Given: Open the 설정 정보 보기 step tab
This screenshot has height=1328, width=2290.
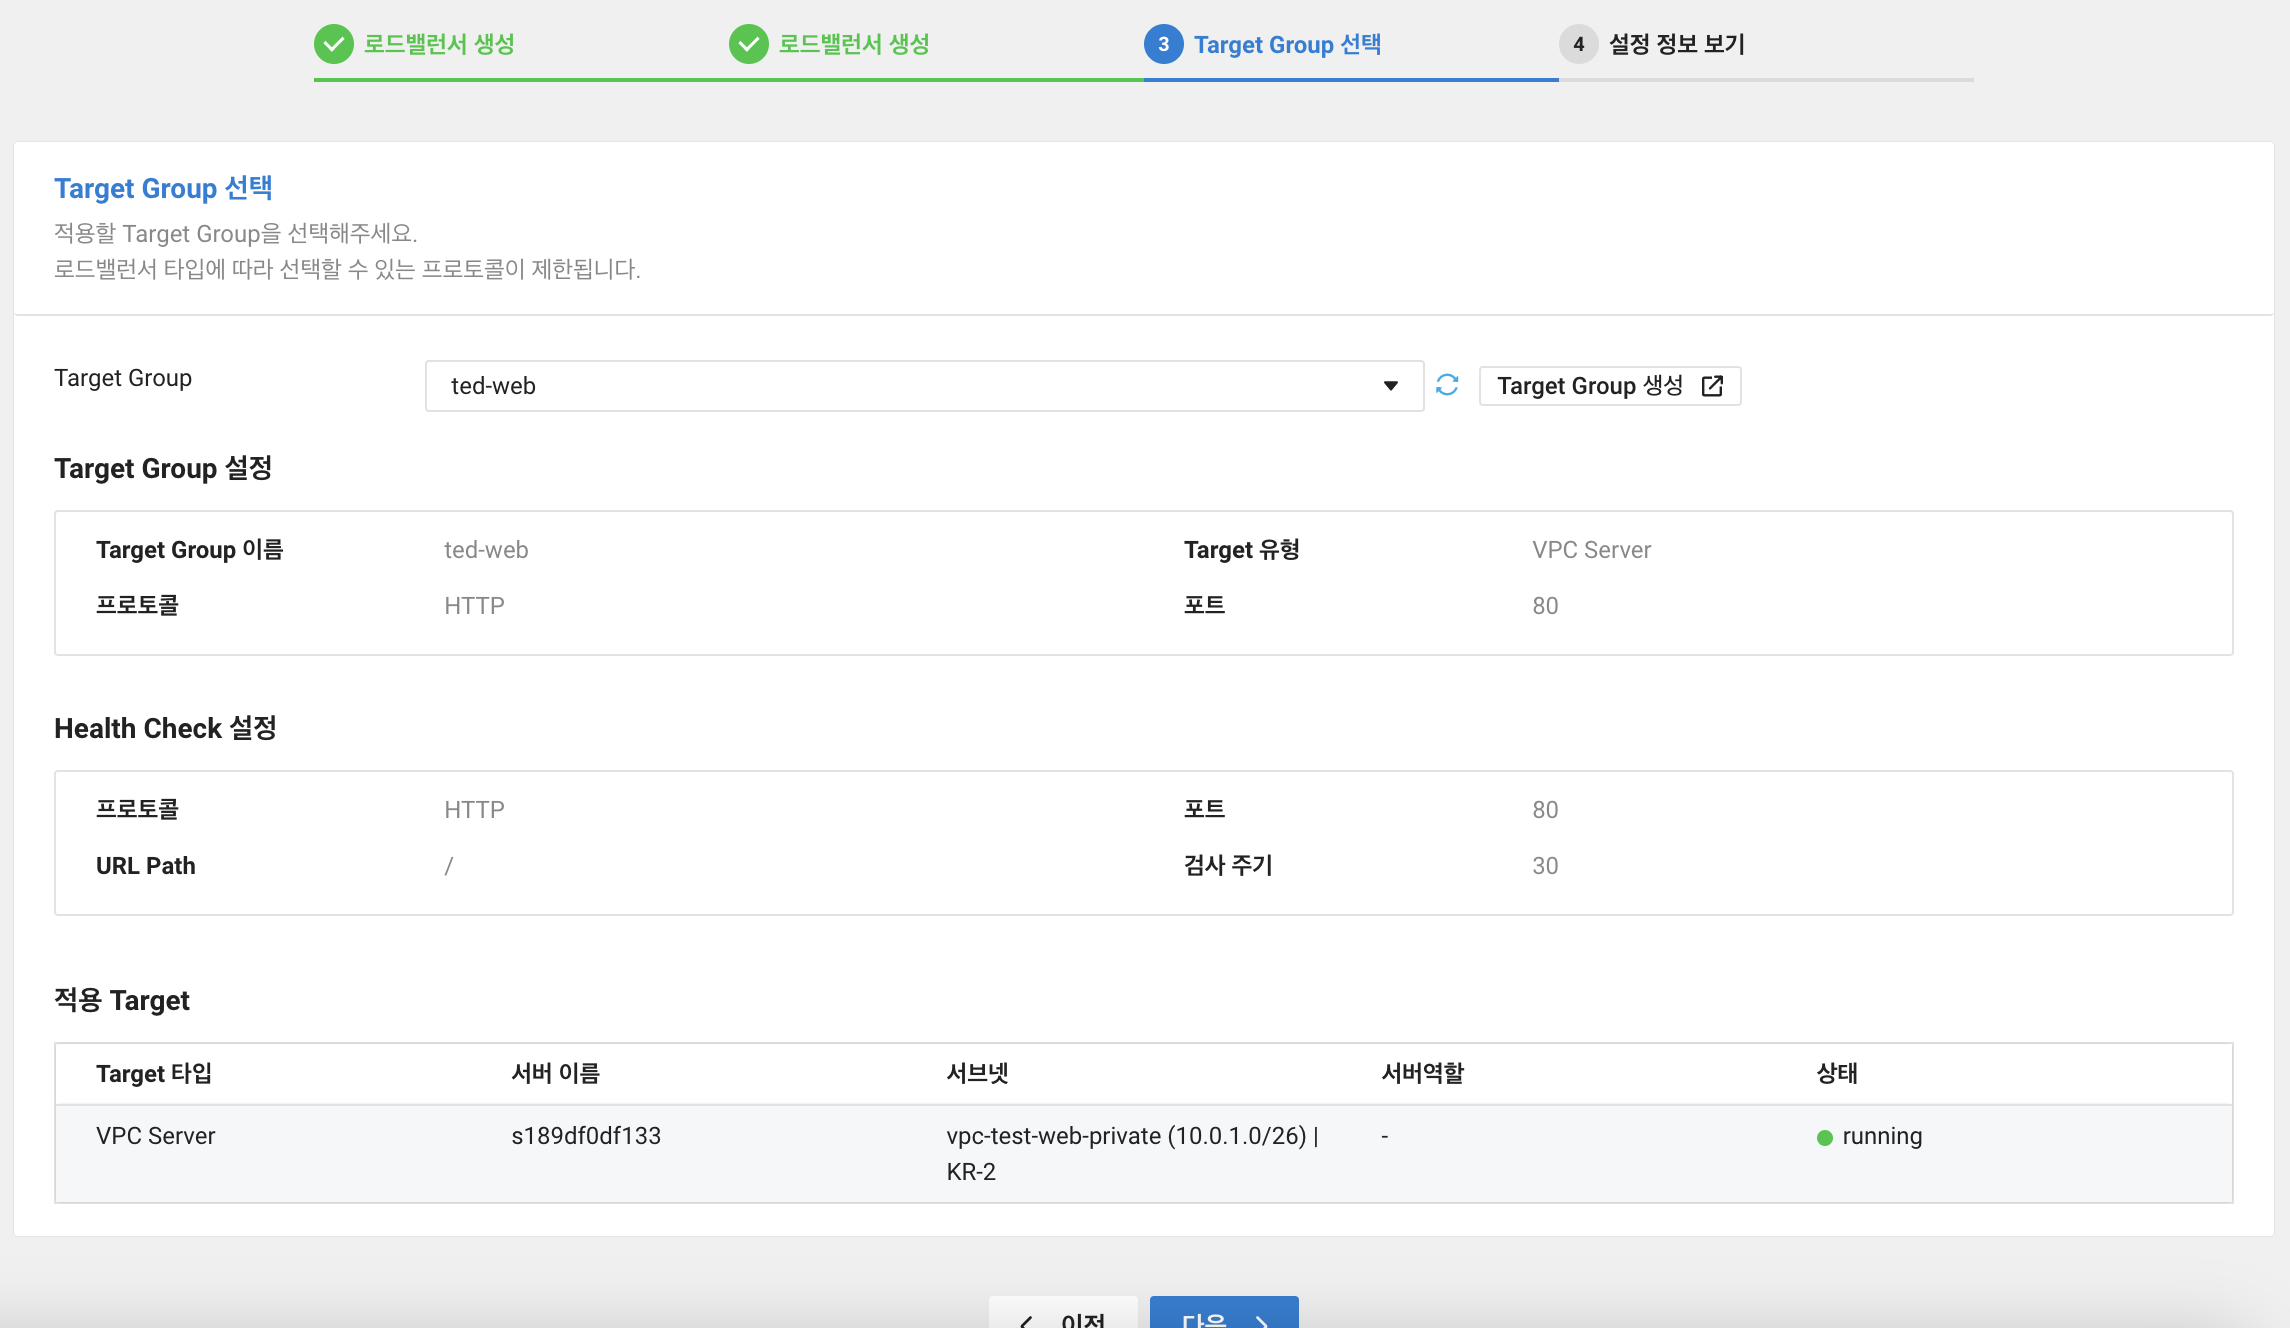Looking at the screenshot, I should [1676, 45].
